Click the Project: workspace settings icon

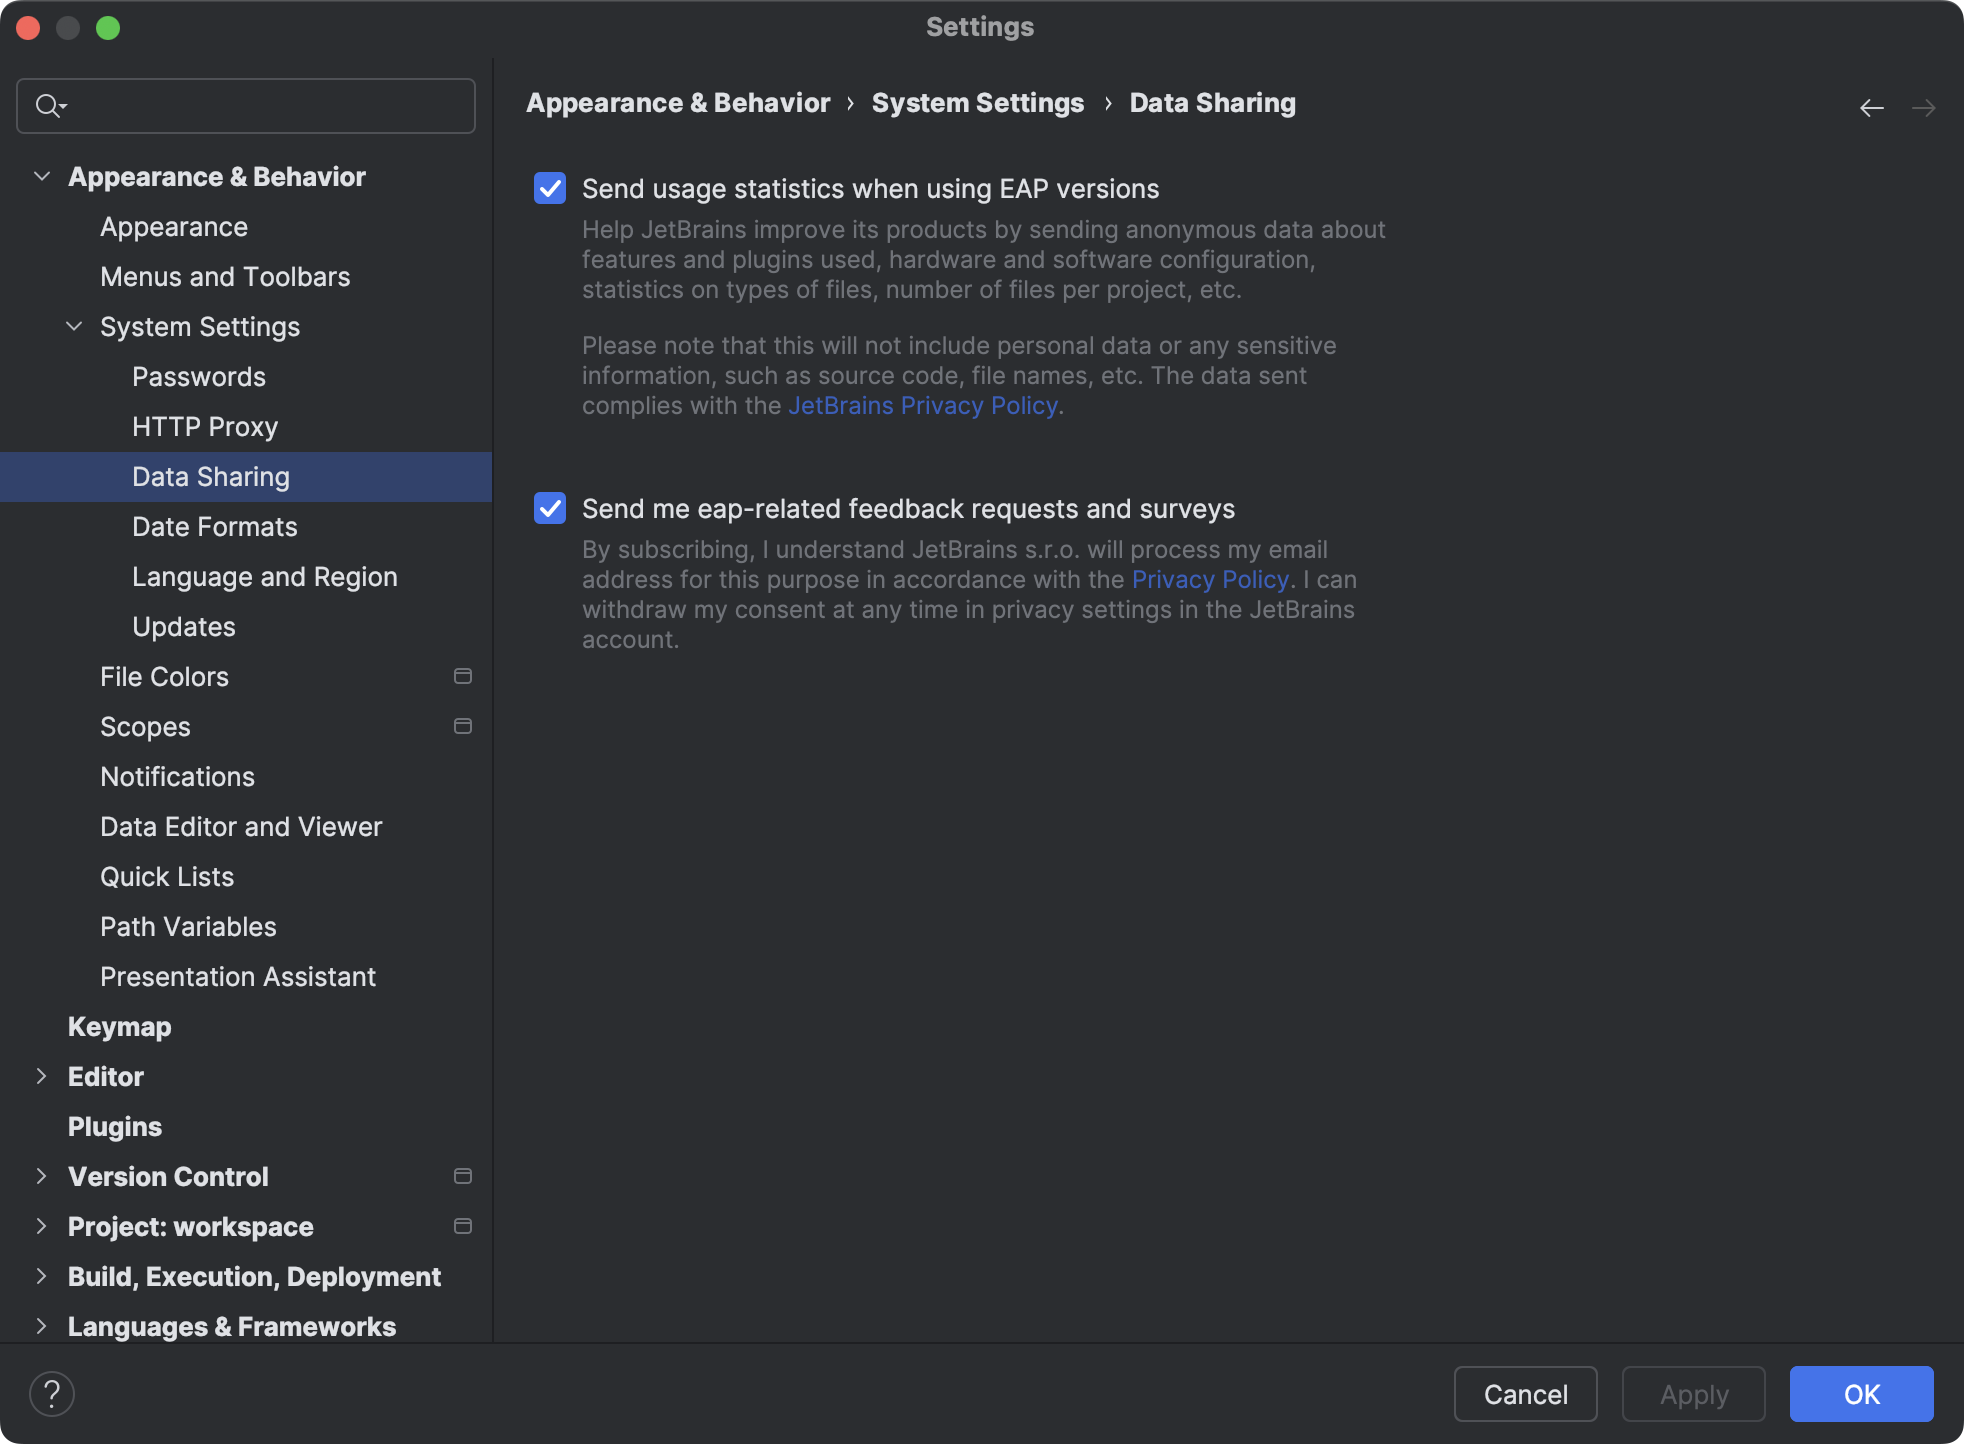coord(462,1225)
